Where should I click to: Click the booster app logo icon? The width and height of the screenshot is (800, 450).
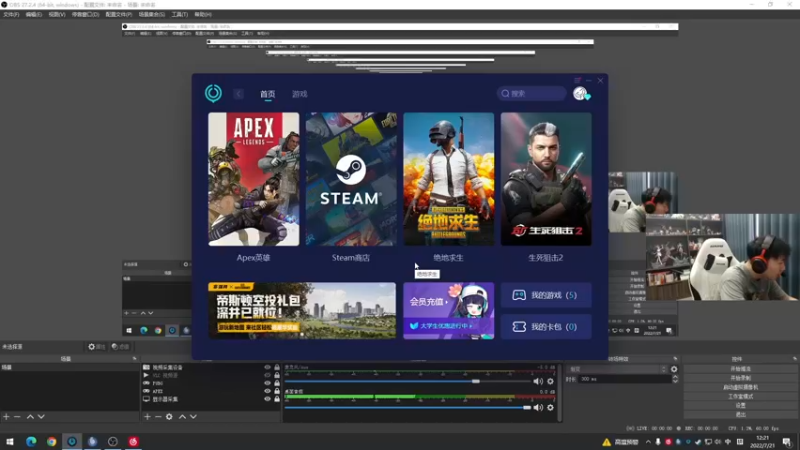click(x=213, y=93)
